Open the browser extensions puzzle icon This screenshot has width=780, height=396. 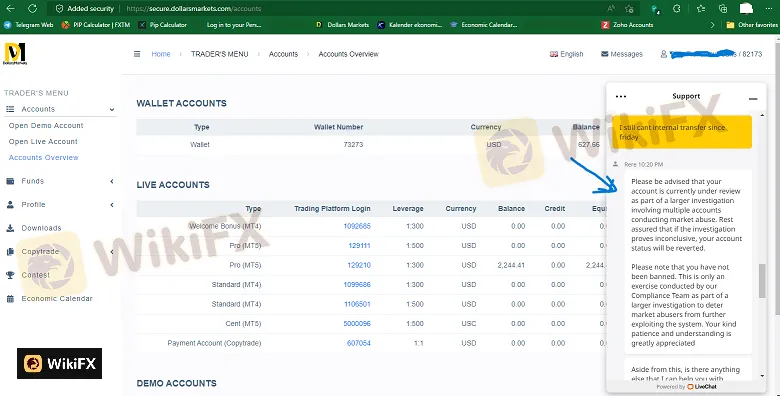click(677, 8)
